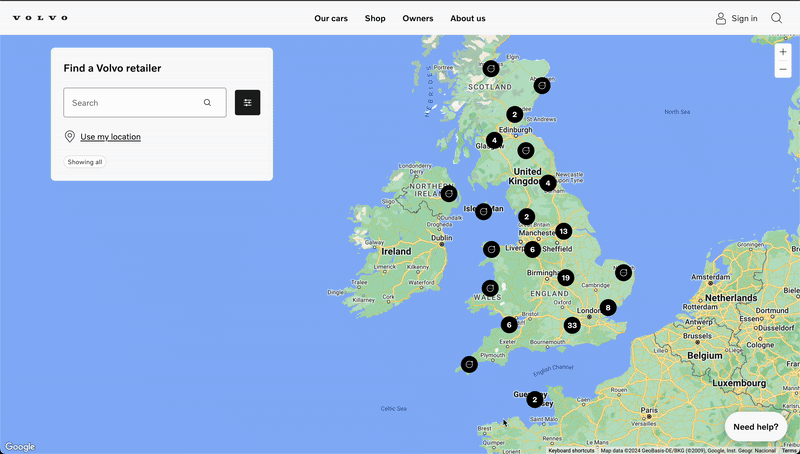The height and width of the screenshot is (454, 800).
Task: Select the retailer cluster marker showing 33
Action: coord(572,325)
